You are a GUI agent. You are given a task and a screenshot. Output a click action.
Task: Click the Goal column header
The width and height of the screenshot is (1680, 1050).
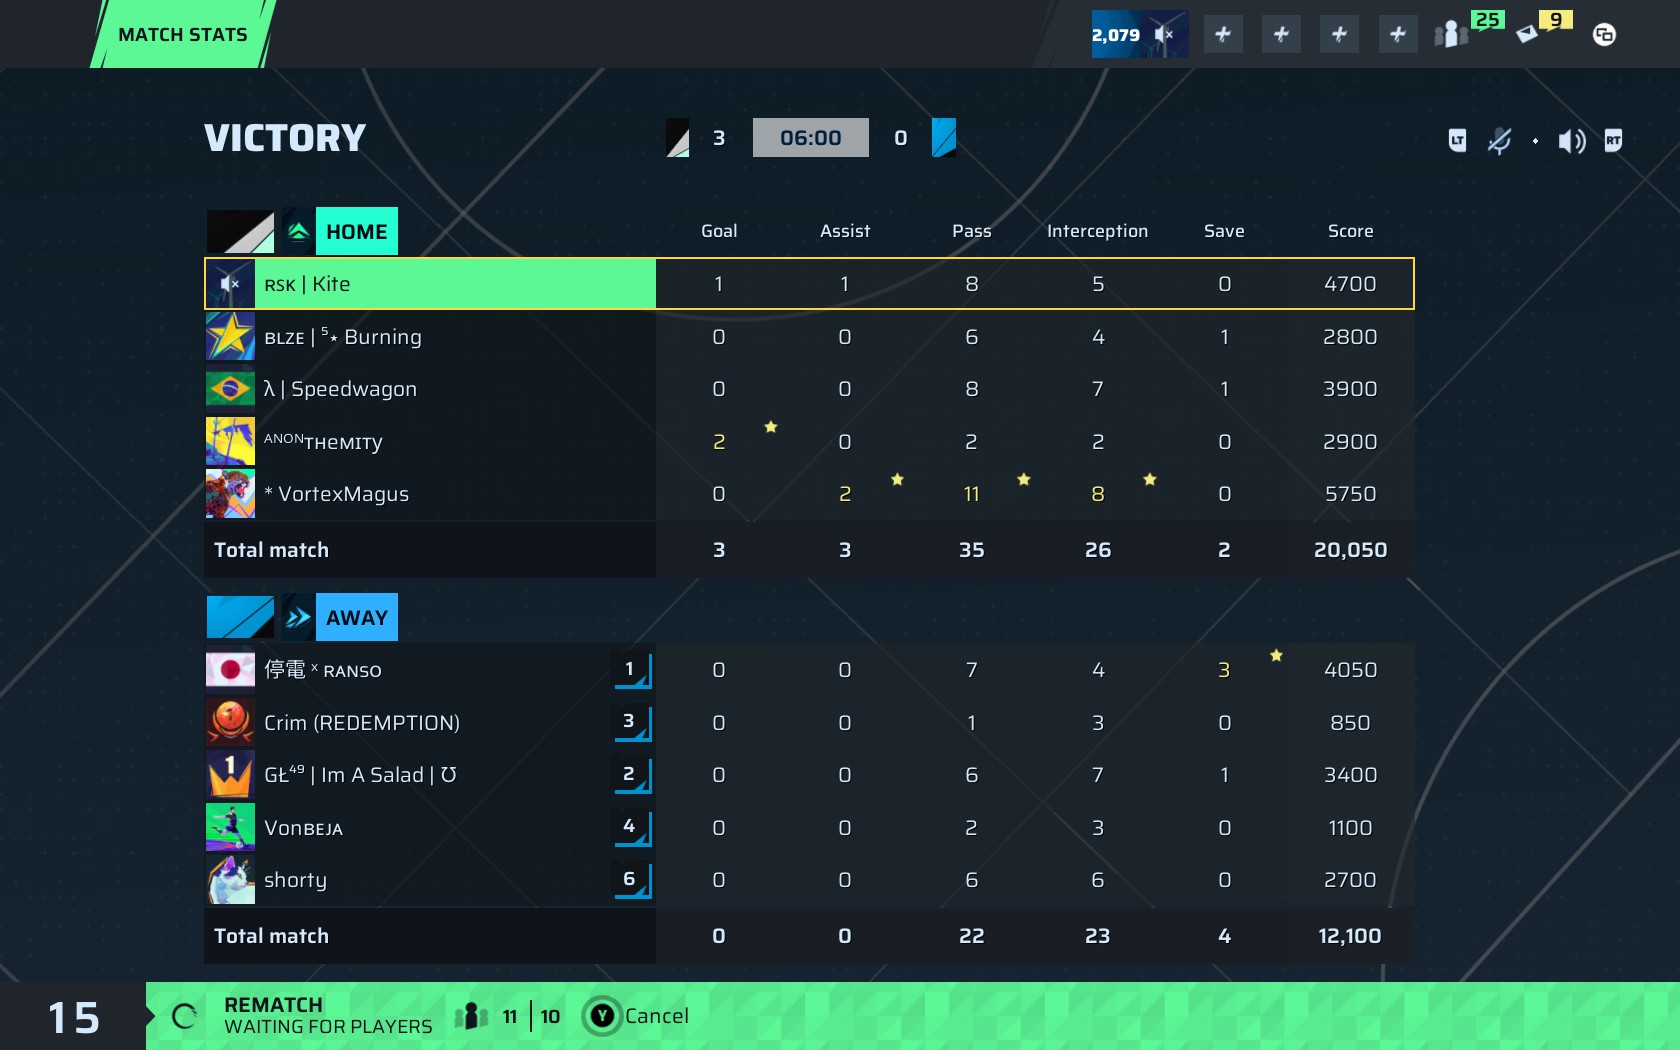pyautogui.click(x=719, y=231)
